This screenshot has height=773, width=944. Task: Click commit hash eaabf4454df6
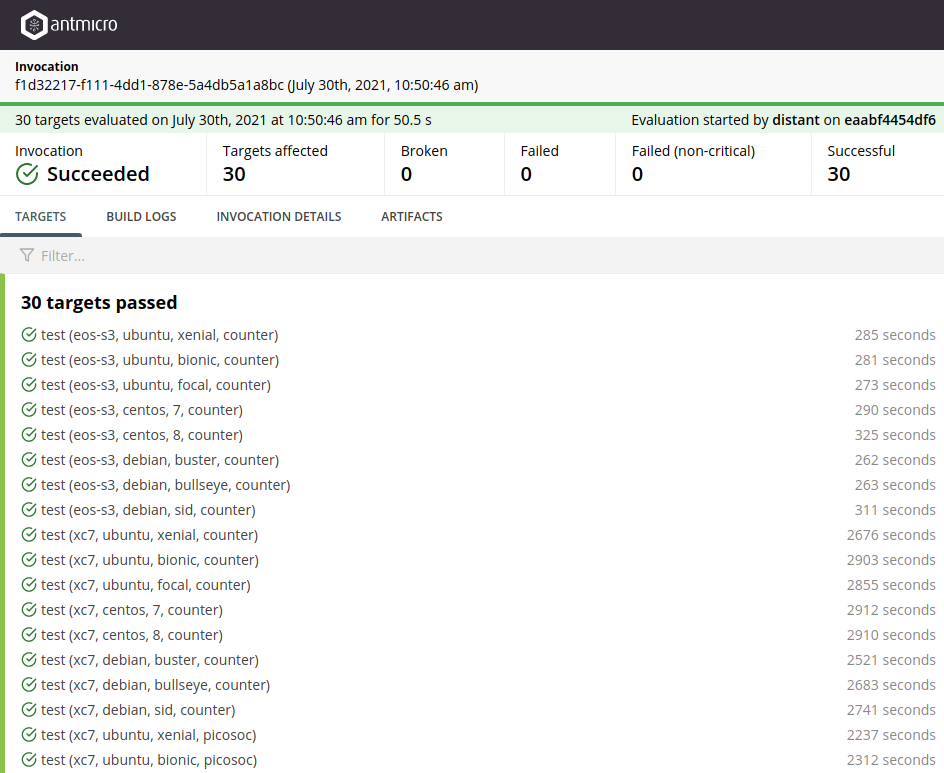pos(889,120)
